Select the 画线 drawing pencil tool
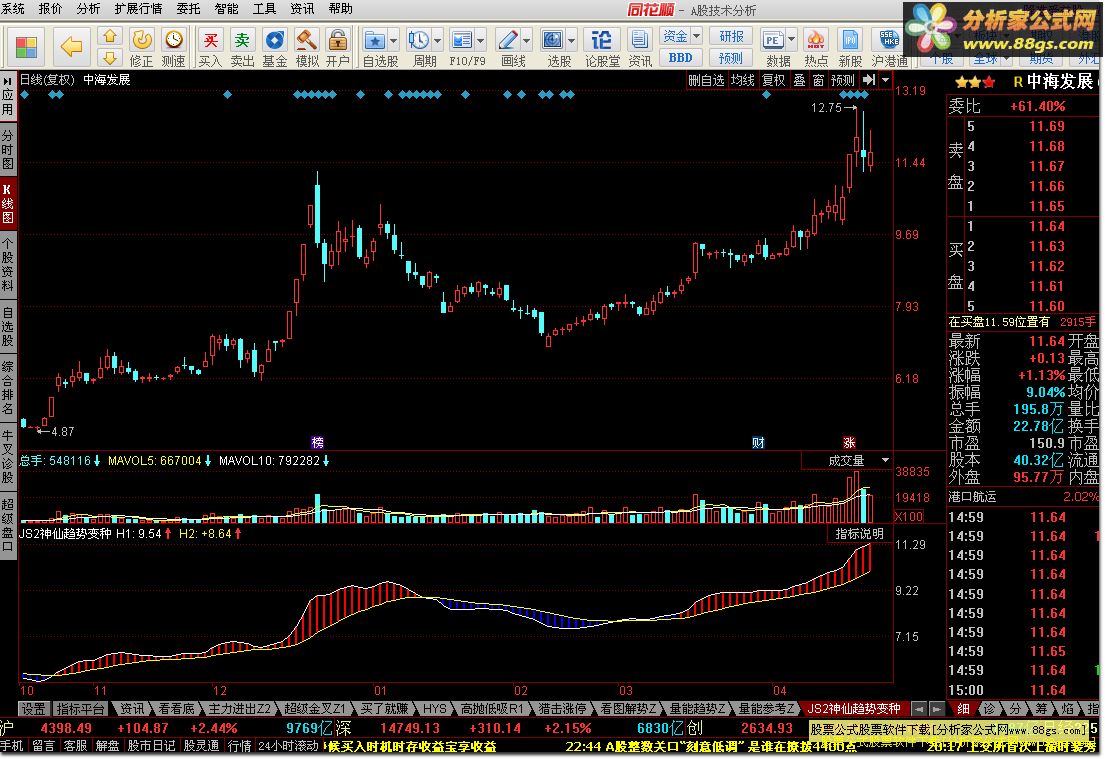This screenshot has width=1105, height=759. [507, 39]
